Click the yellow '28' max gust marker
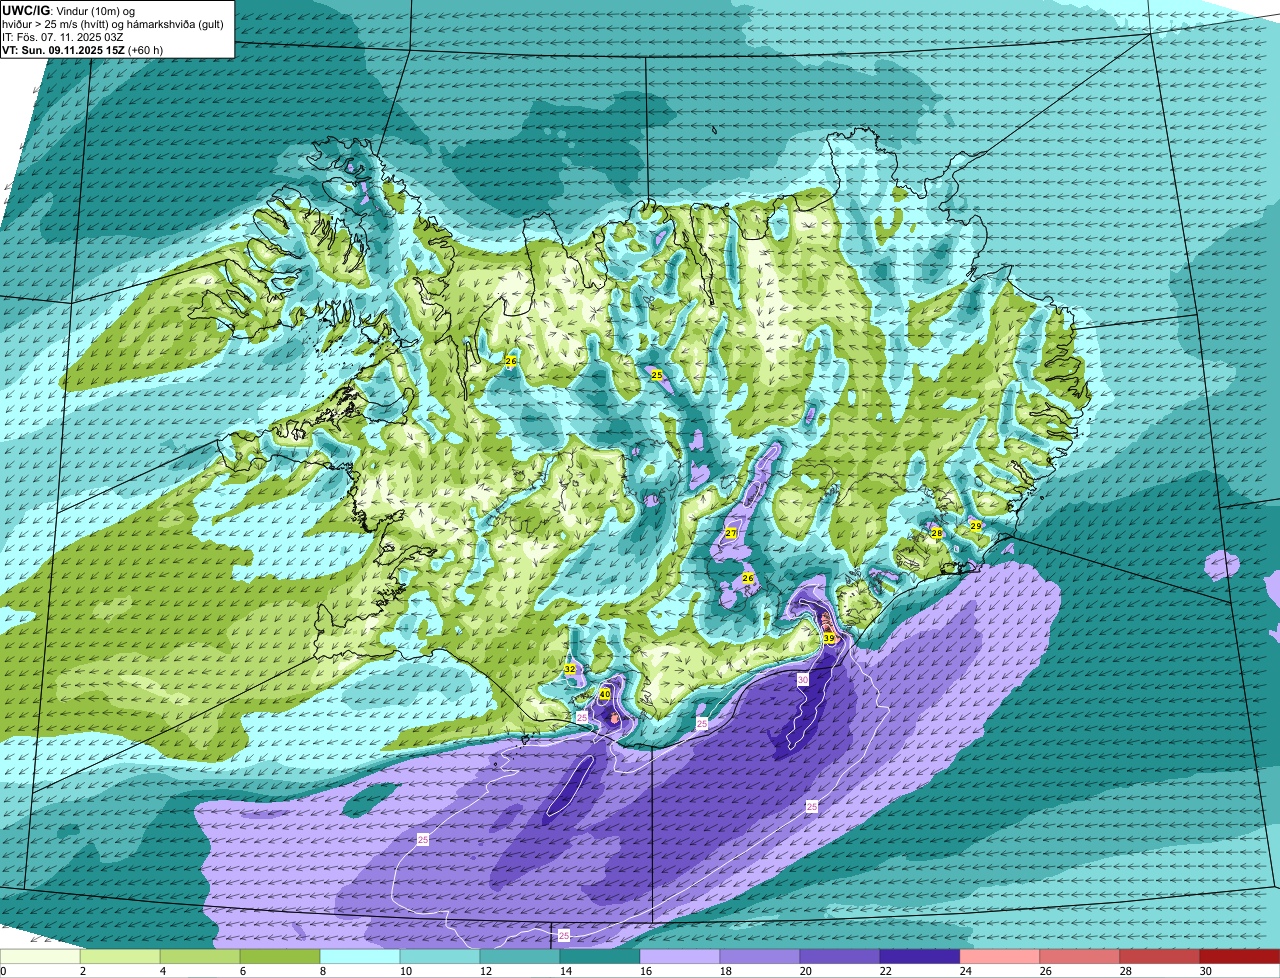 pos(937,533)
